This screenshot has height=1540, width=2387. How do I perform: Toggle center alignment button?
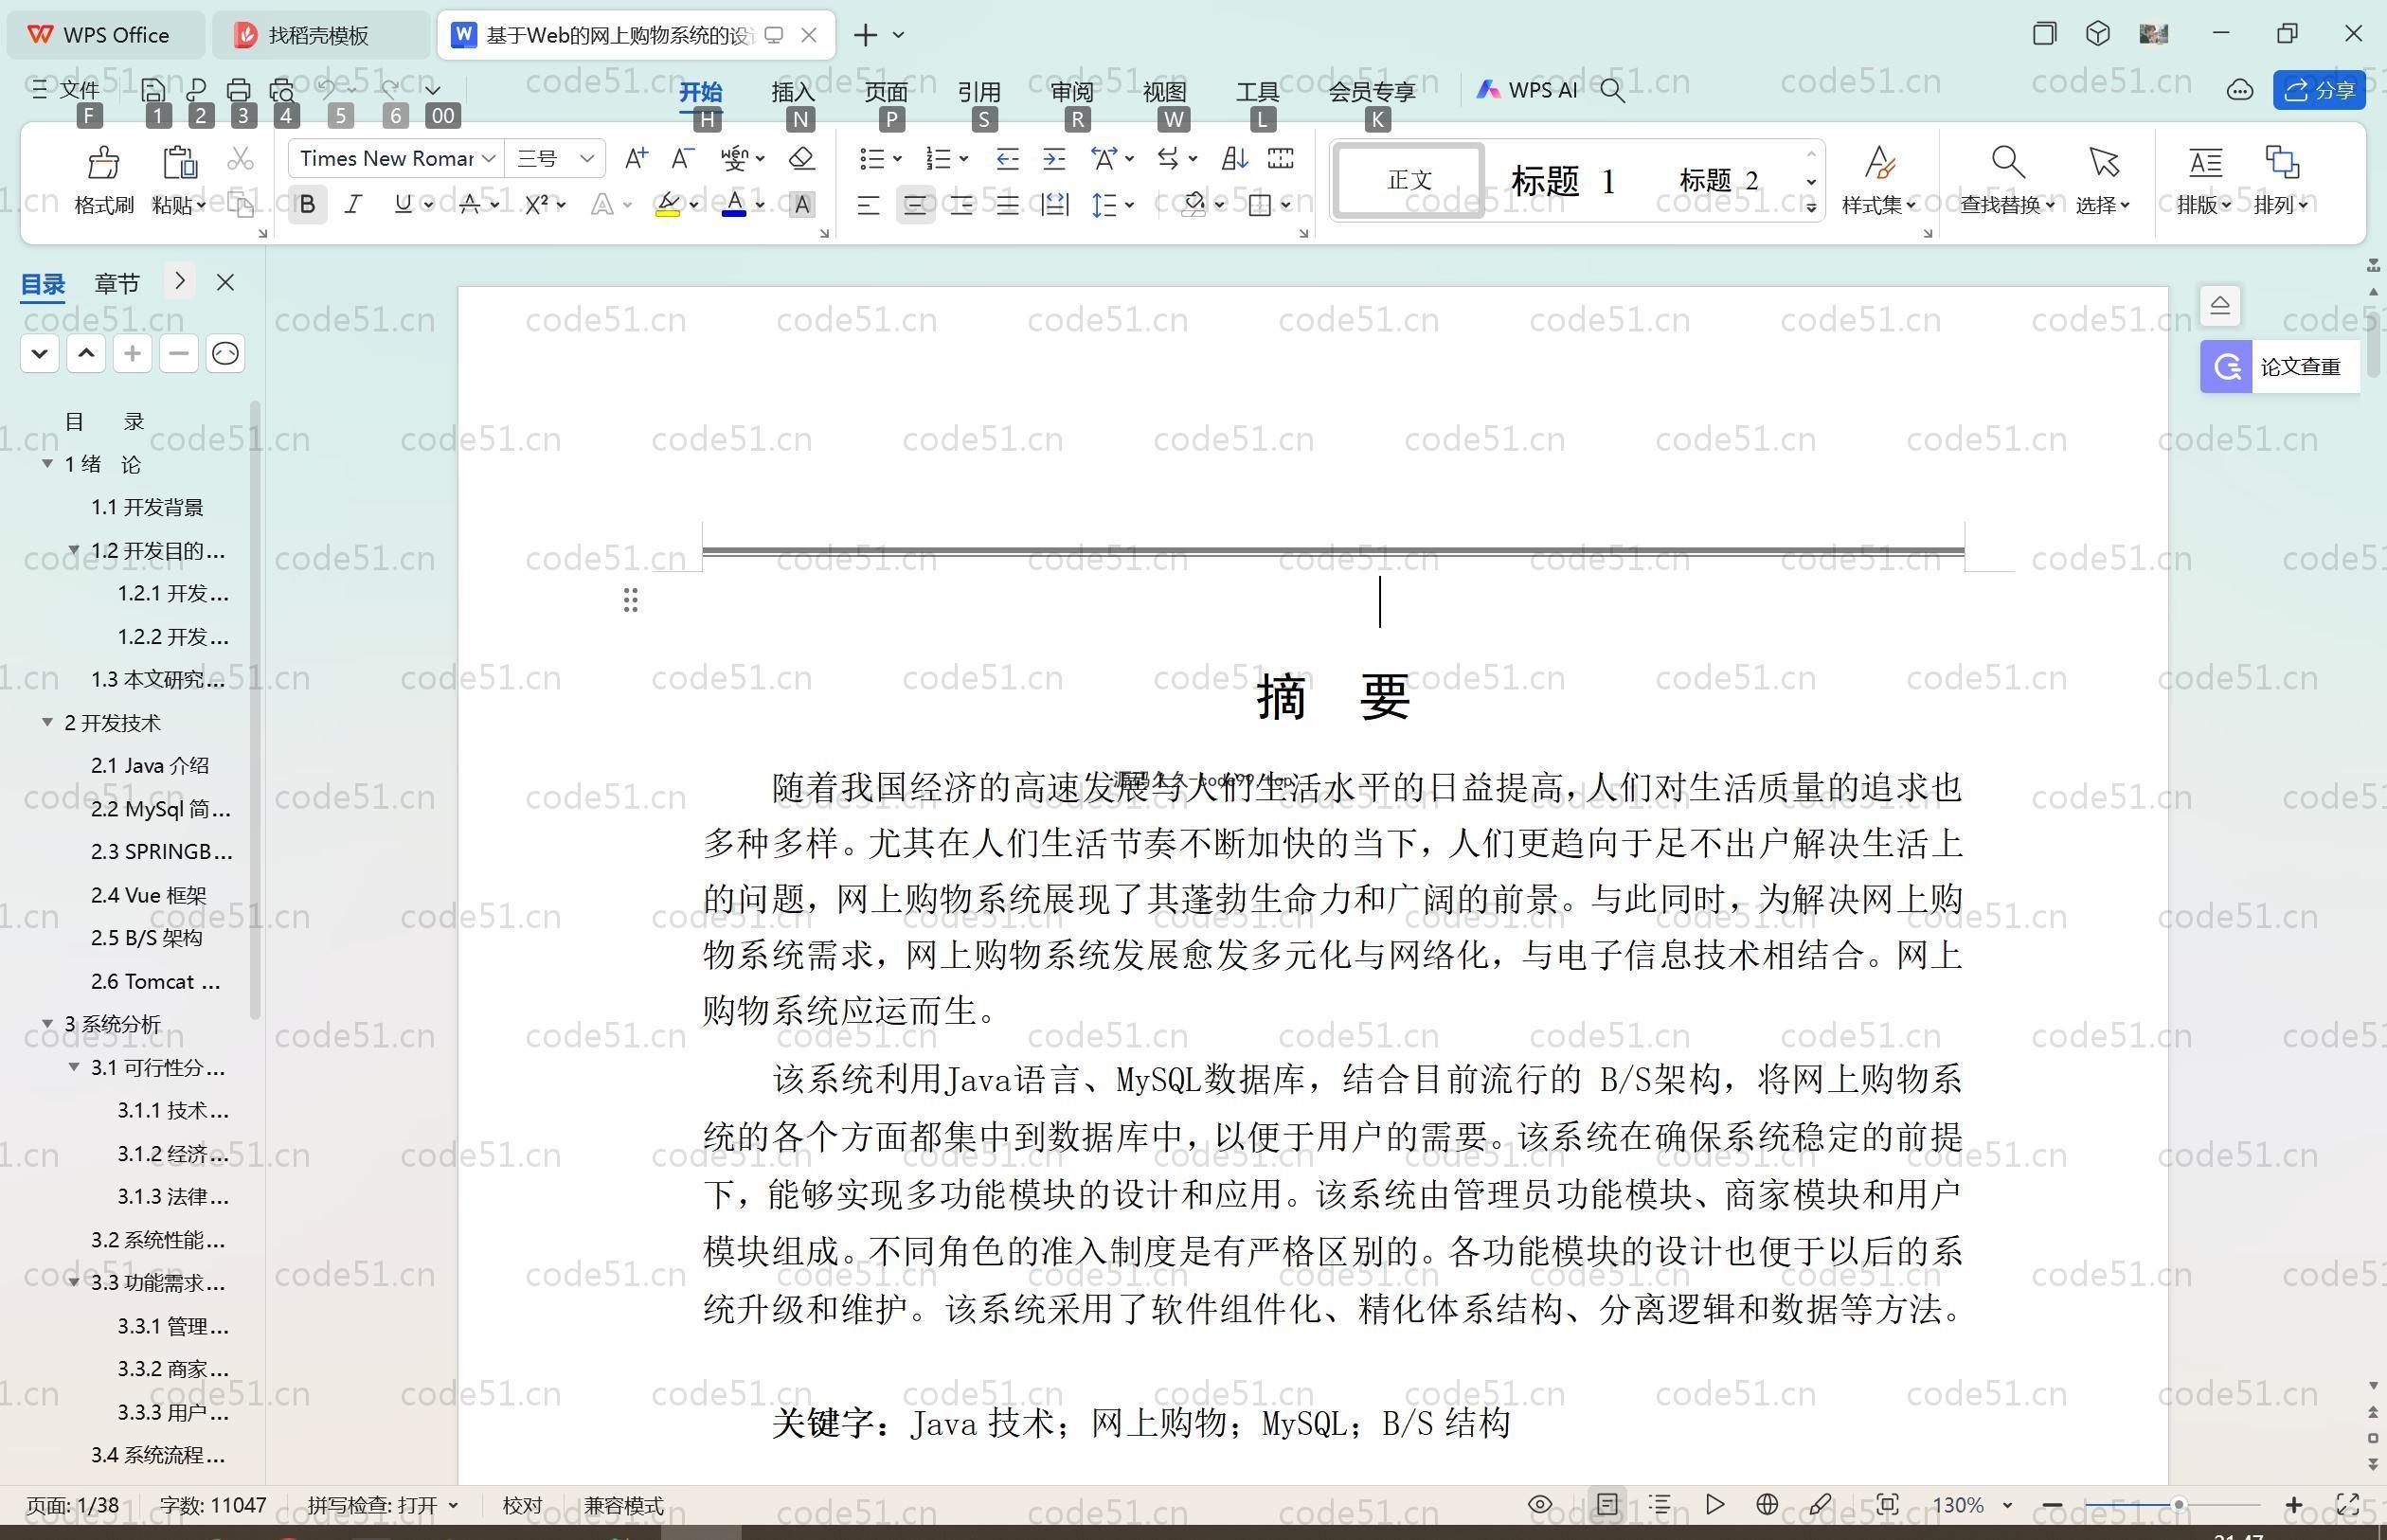tap(915, 205)
